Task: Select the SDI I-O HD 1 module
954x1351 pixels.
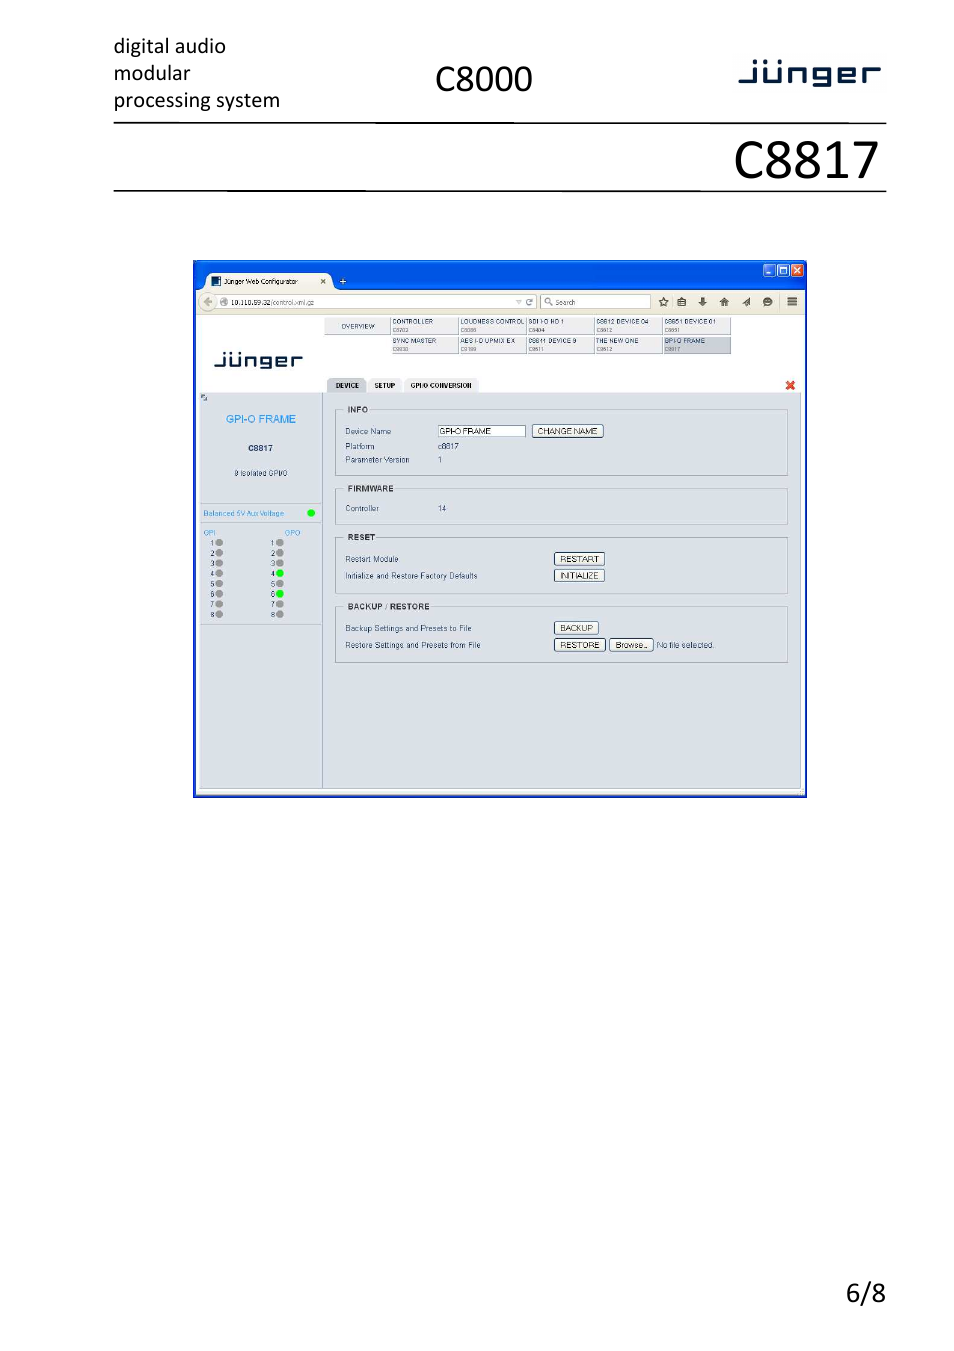Action: tap(560, 326)
